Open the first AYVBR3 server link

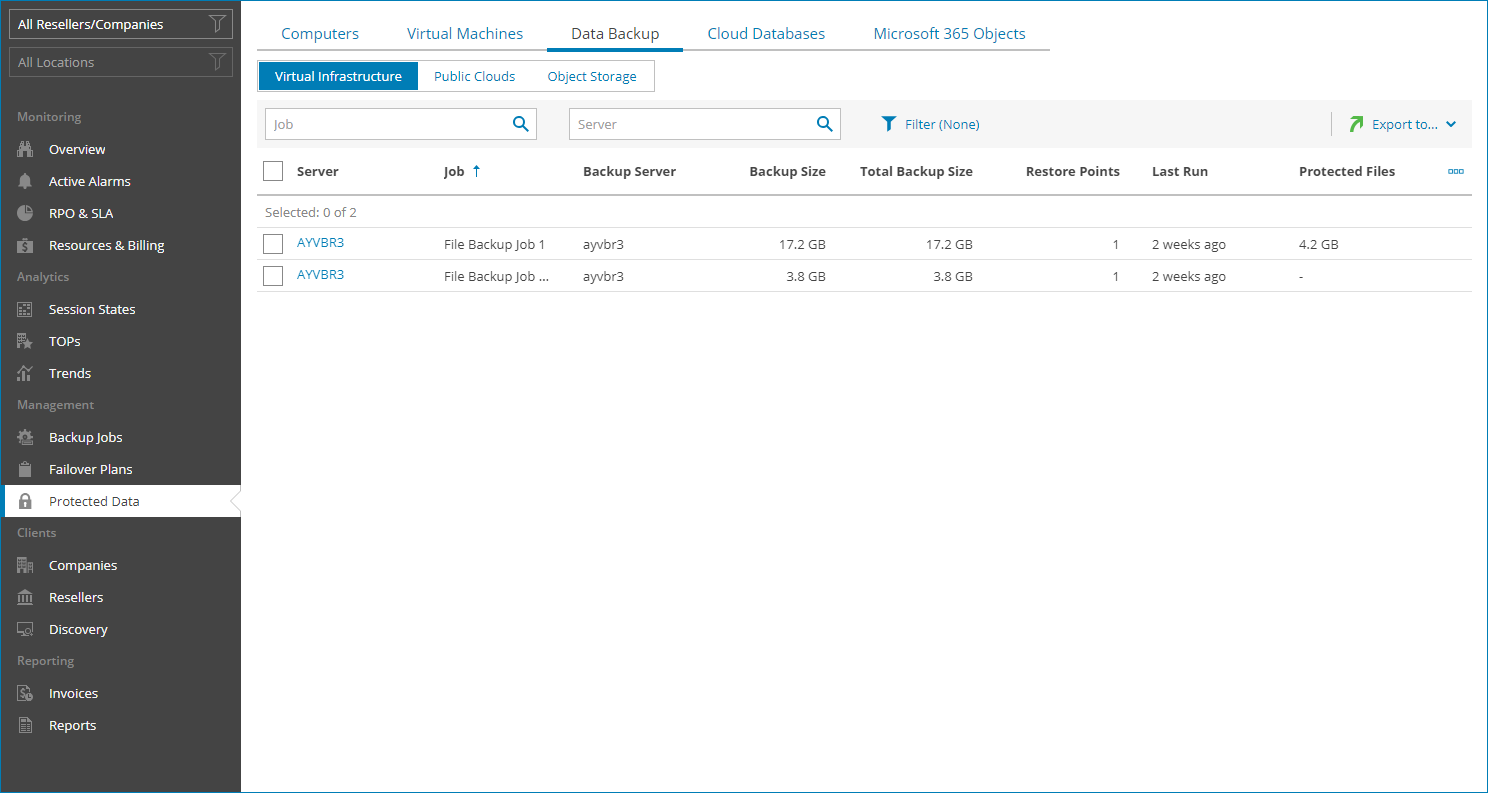point(320,243)
